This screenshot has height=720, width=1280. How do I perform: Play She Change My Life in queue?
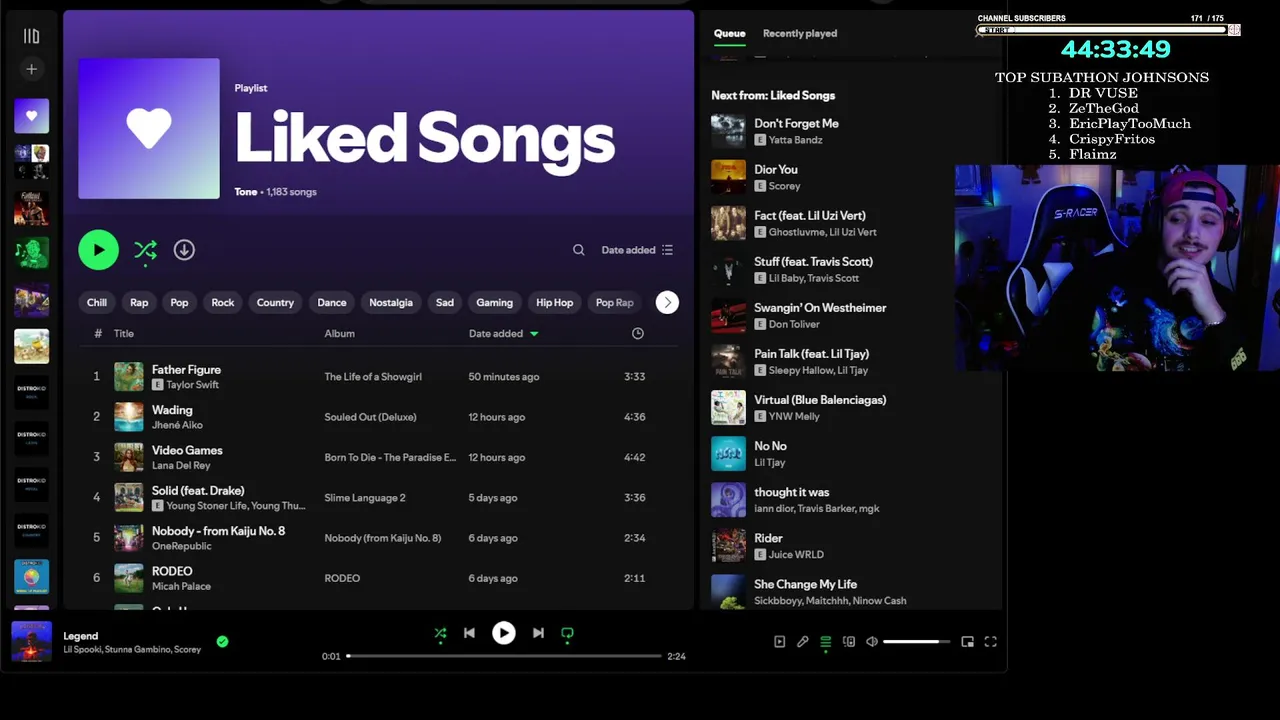coord(850,591)
